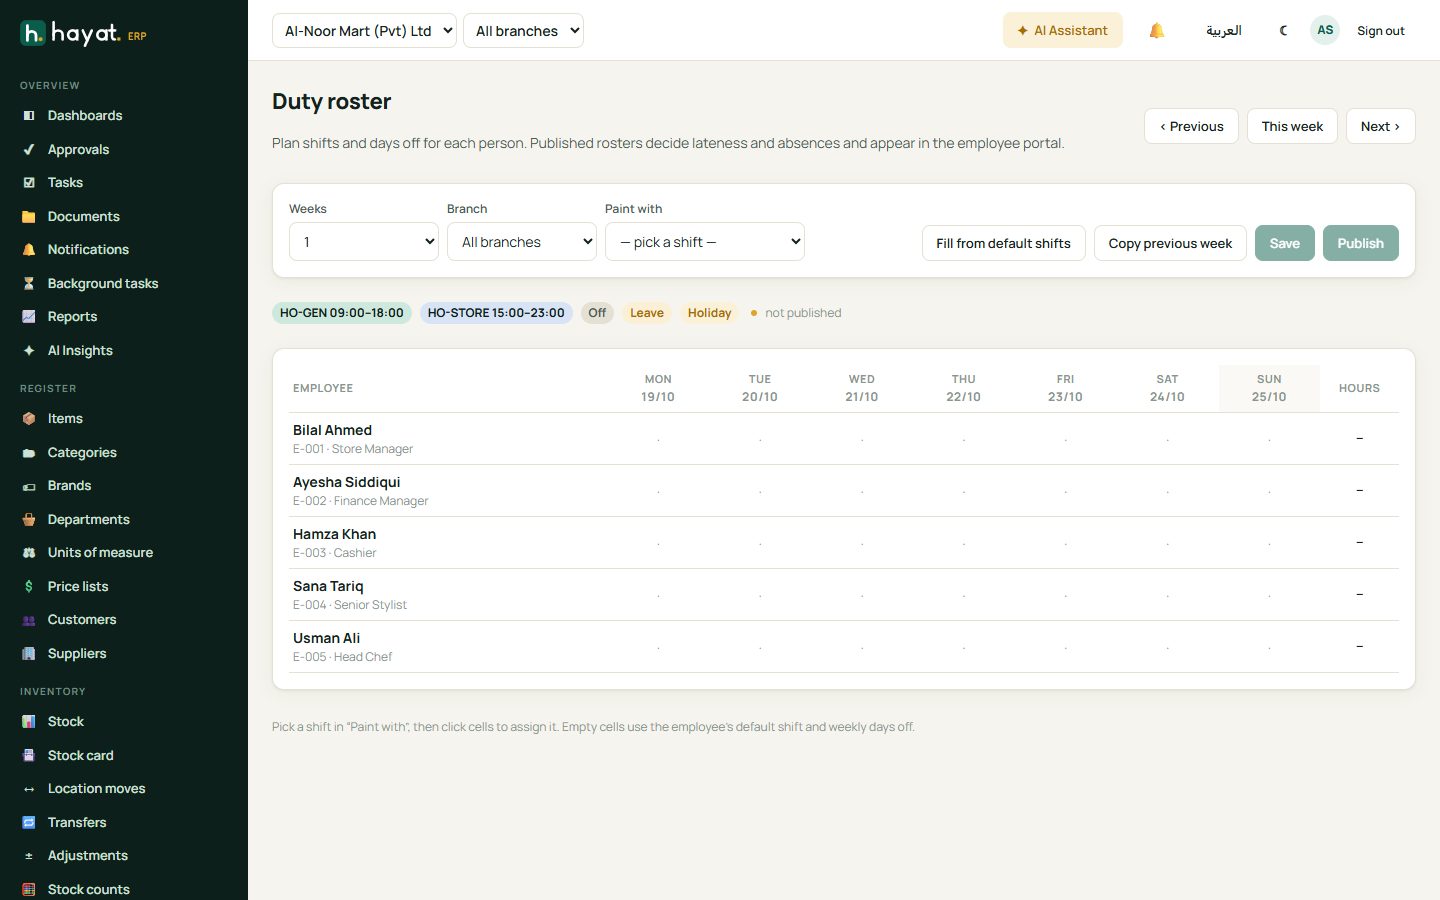Click Bilal Ahmed's Monday 19/10 cell

tap(658, 439)
